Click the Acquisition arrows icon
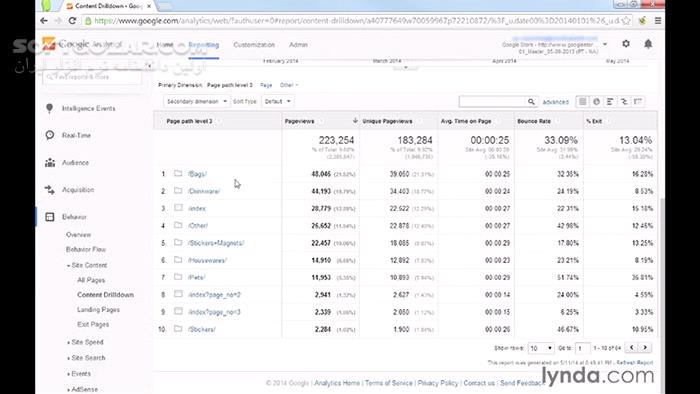The width and height of the screenshot is (700, 394). (x=50, y=190)
